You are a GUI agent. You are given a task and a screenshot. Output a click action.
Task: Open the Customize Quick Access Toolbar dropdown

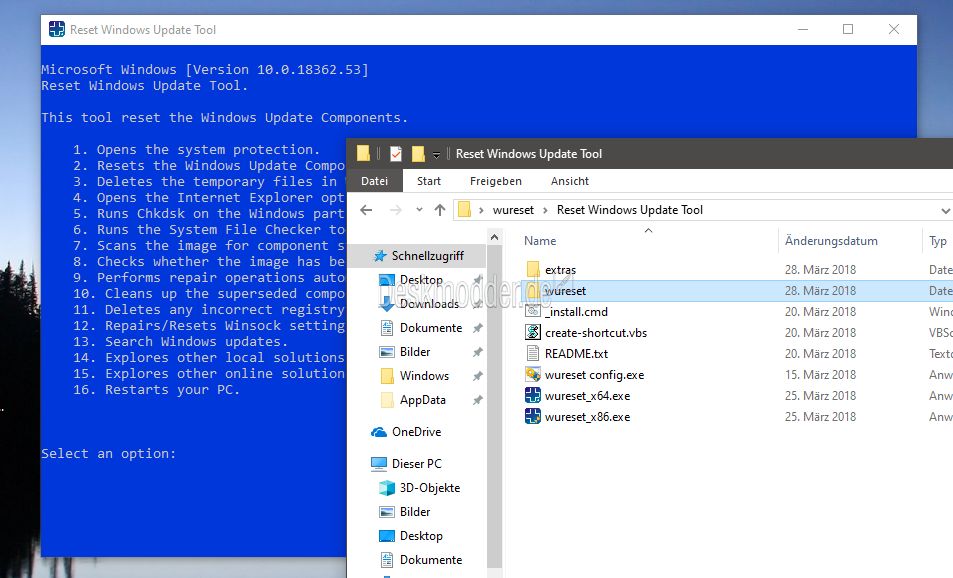[x=436, y=155]
